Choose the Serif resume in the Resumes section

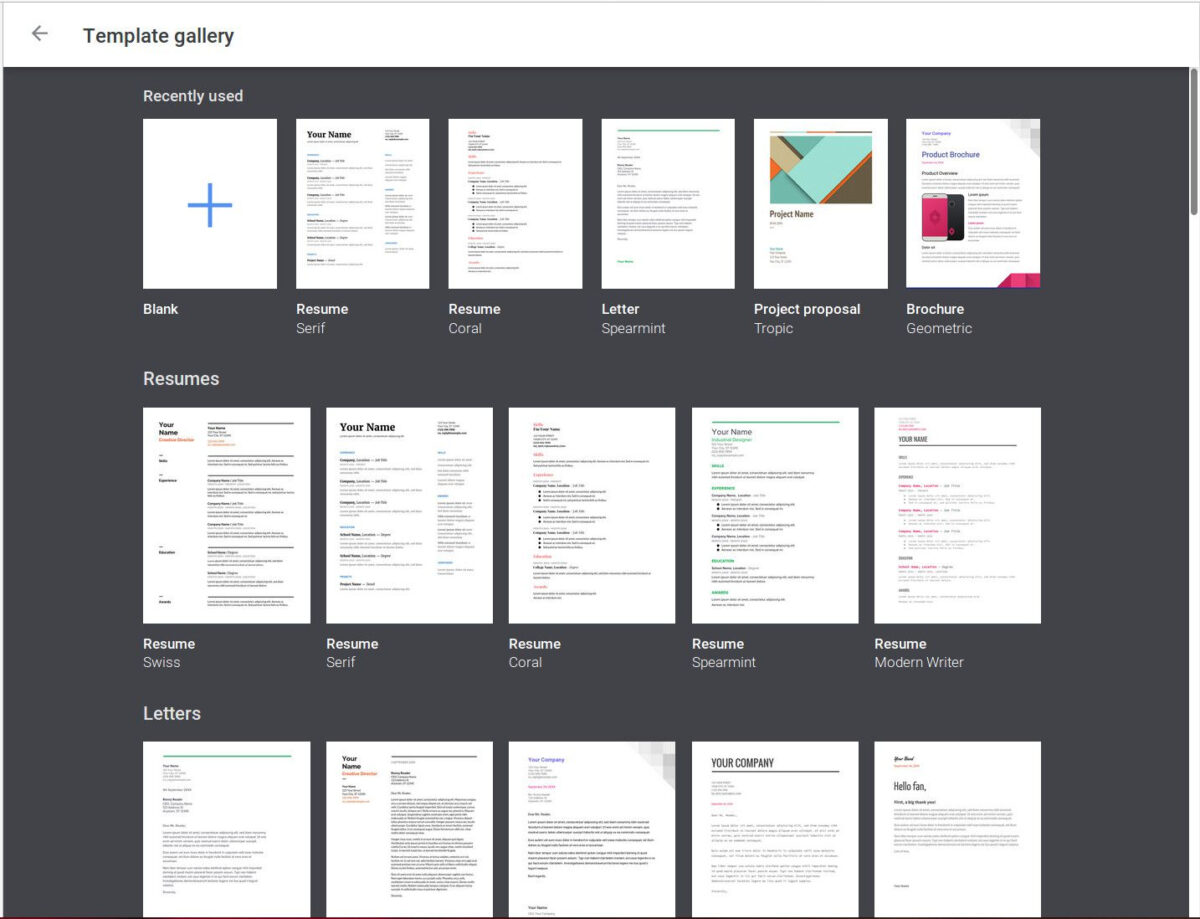tap(408, 513)
